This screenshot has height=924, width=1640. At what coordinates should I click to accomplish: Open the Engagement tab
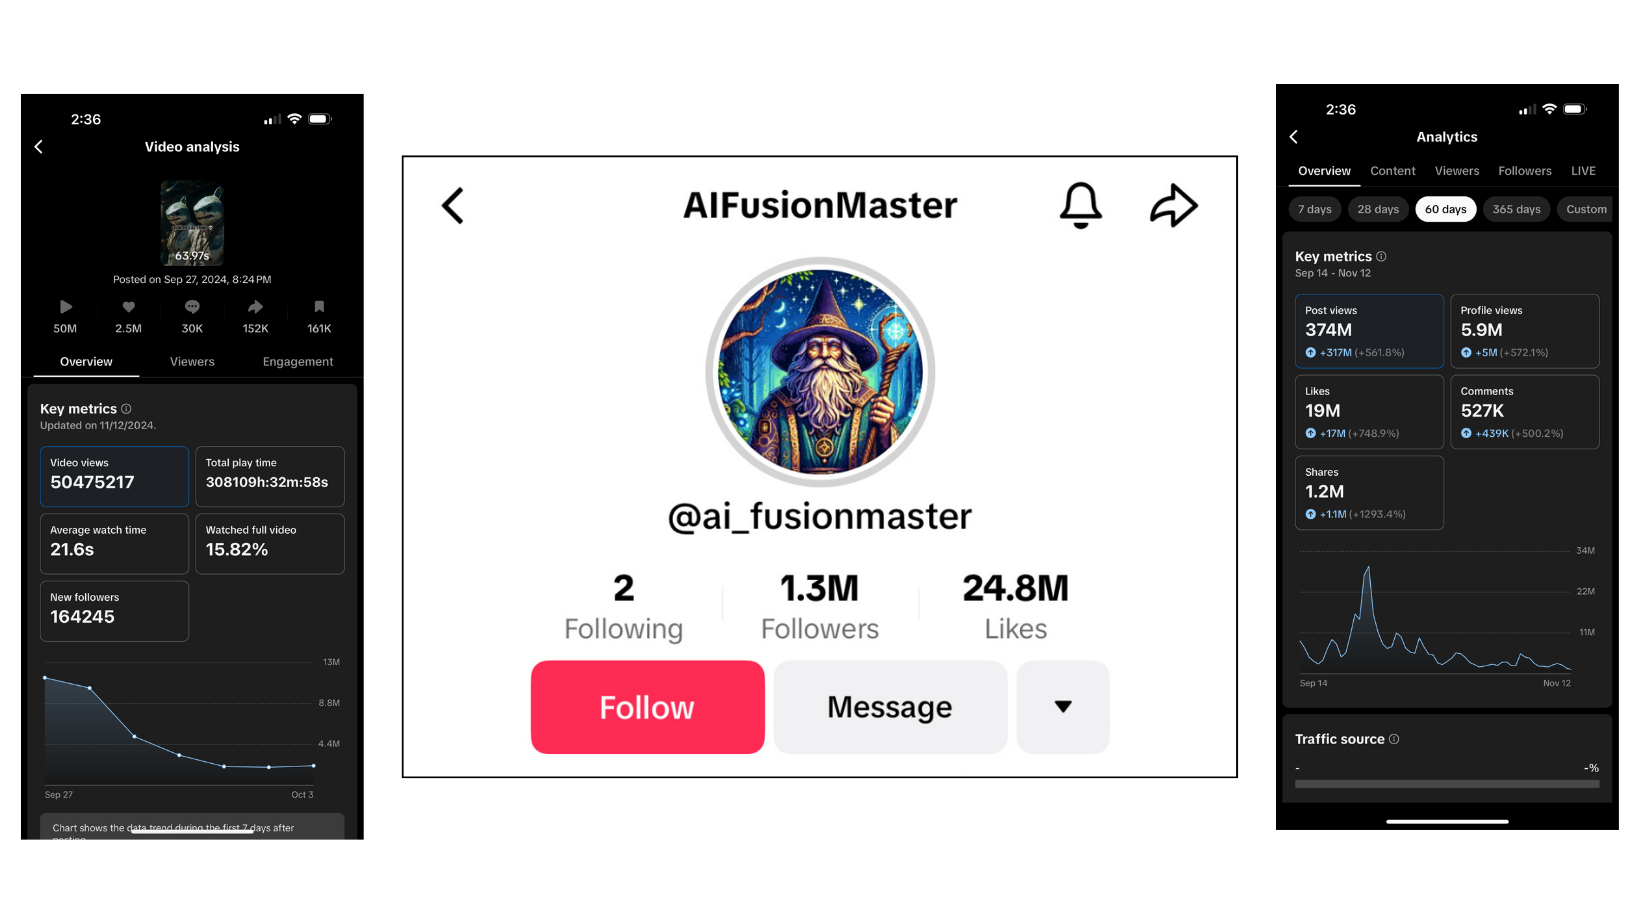pyautogui.click(x=298, y=362)
